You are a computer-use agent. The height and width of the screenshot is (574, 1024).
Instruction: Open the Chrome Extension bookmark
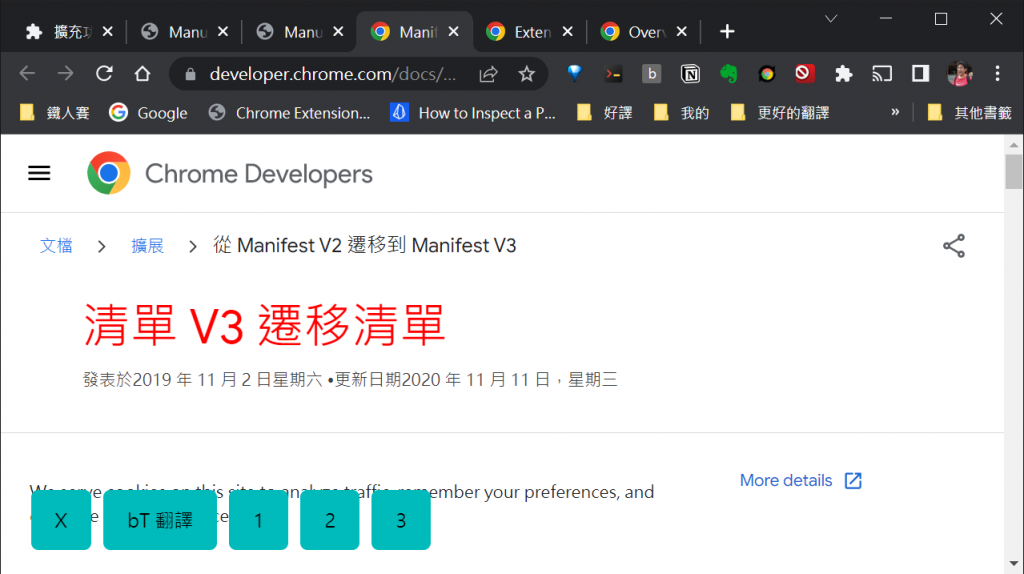point(289,113)
